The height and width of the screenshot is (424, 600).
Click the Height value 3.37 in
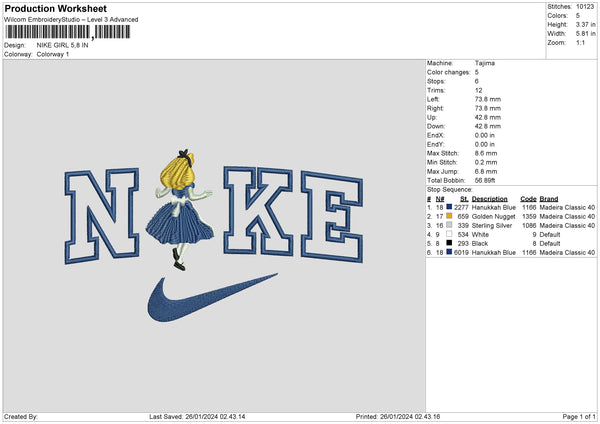pyautogui.click(x=585, y=24)
